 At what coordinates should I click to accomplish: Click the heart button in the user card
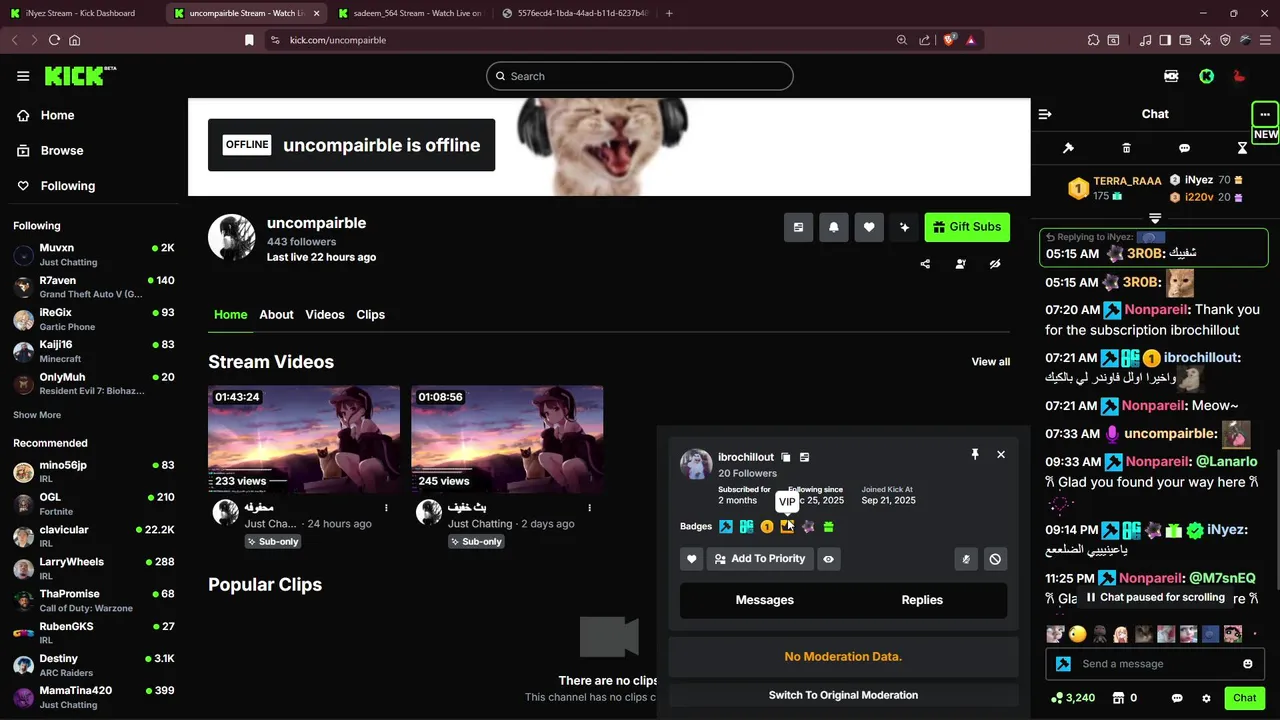tap(691, 559)
